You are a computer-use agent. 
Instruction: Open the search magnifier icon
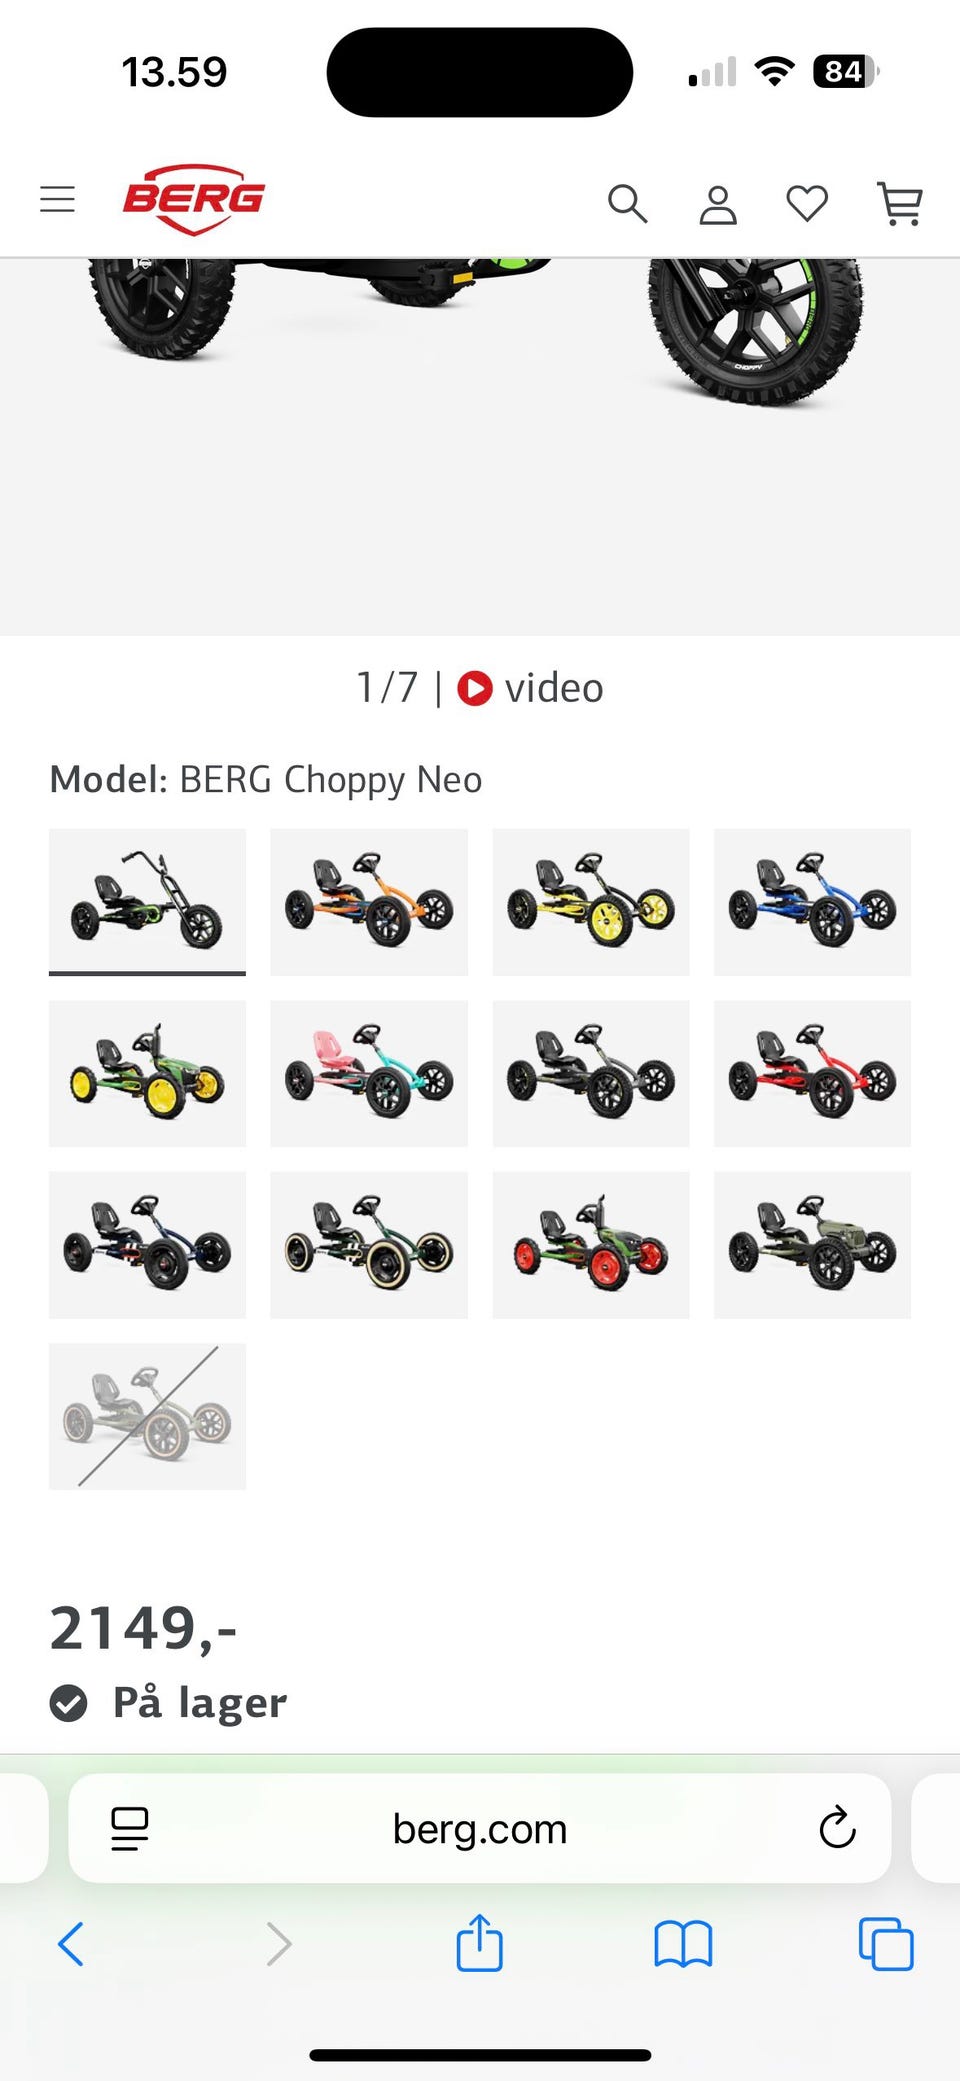click(628, 203)
